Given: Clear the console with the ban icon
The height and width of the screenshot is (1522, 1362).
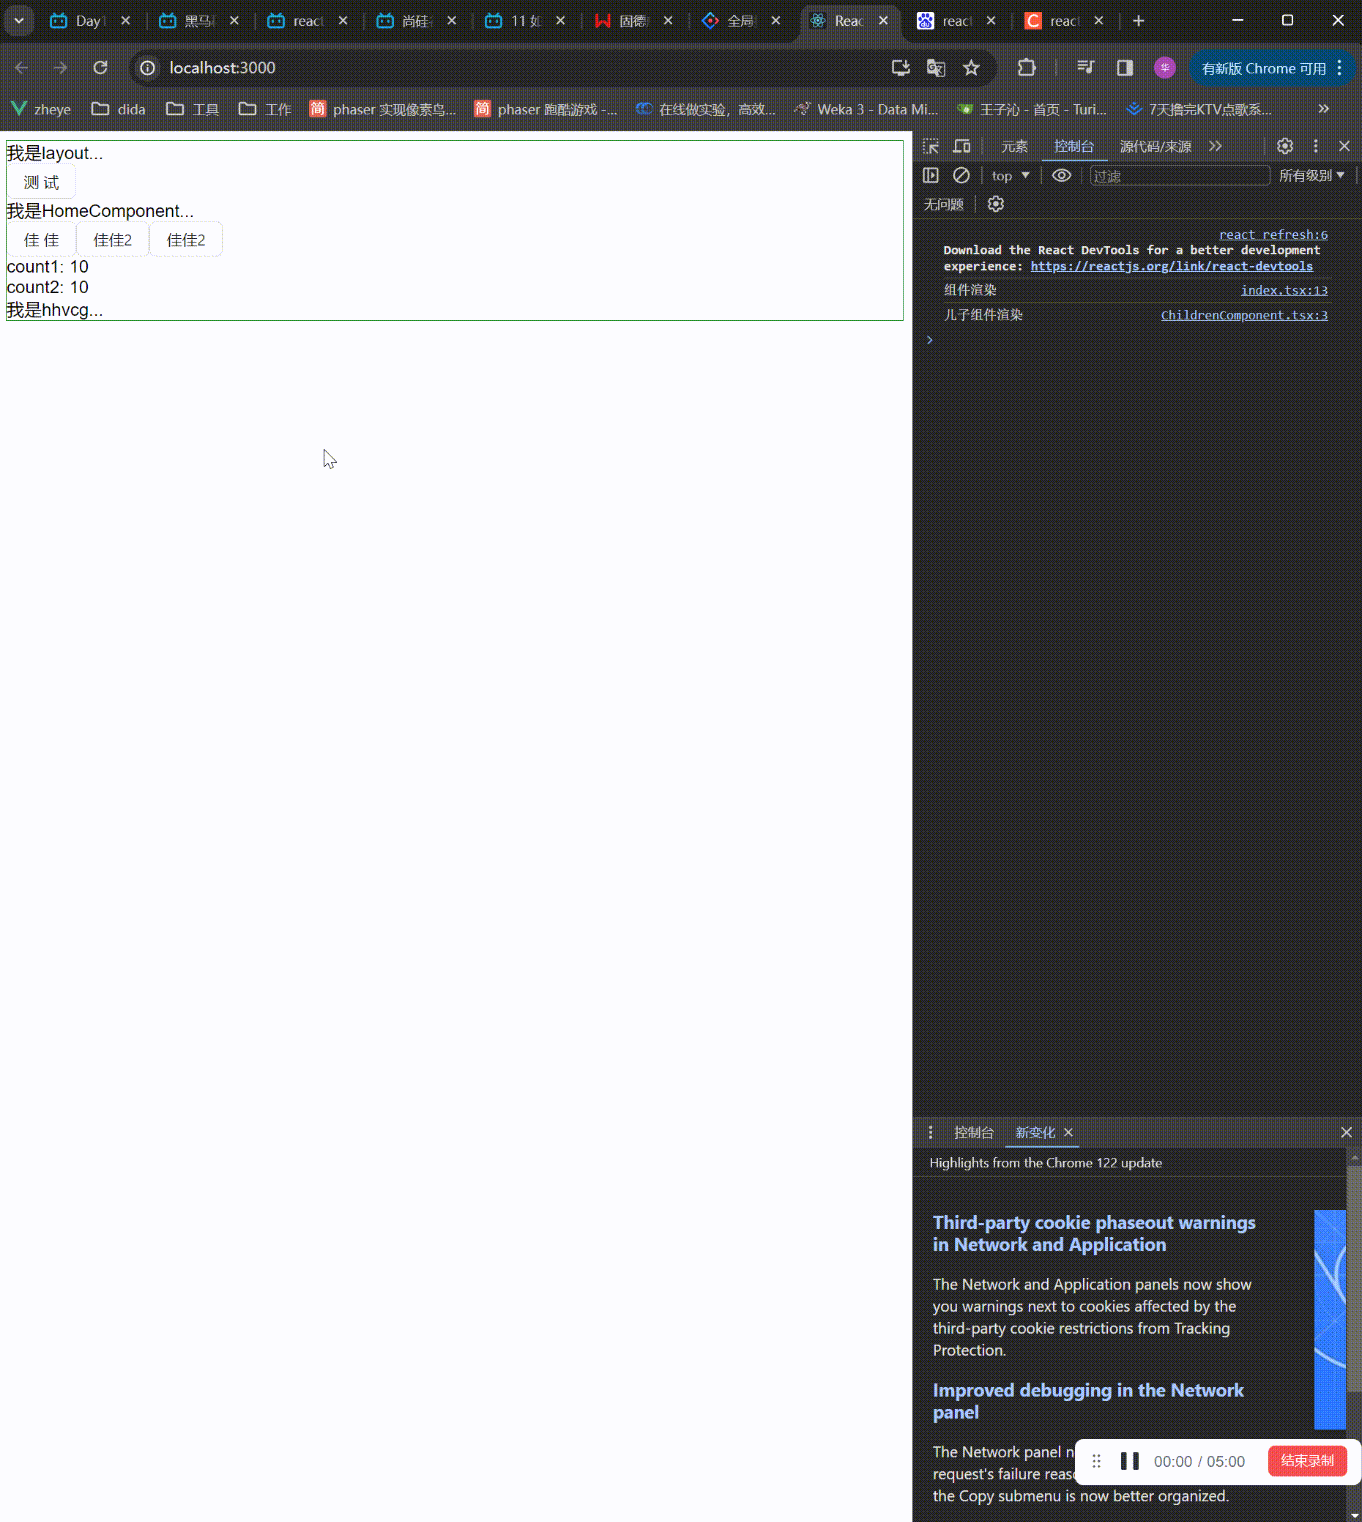Looking at the screenshot, I should (x=961, y=175).
